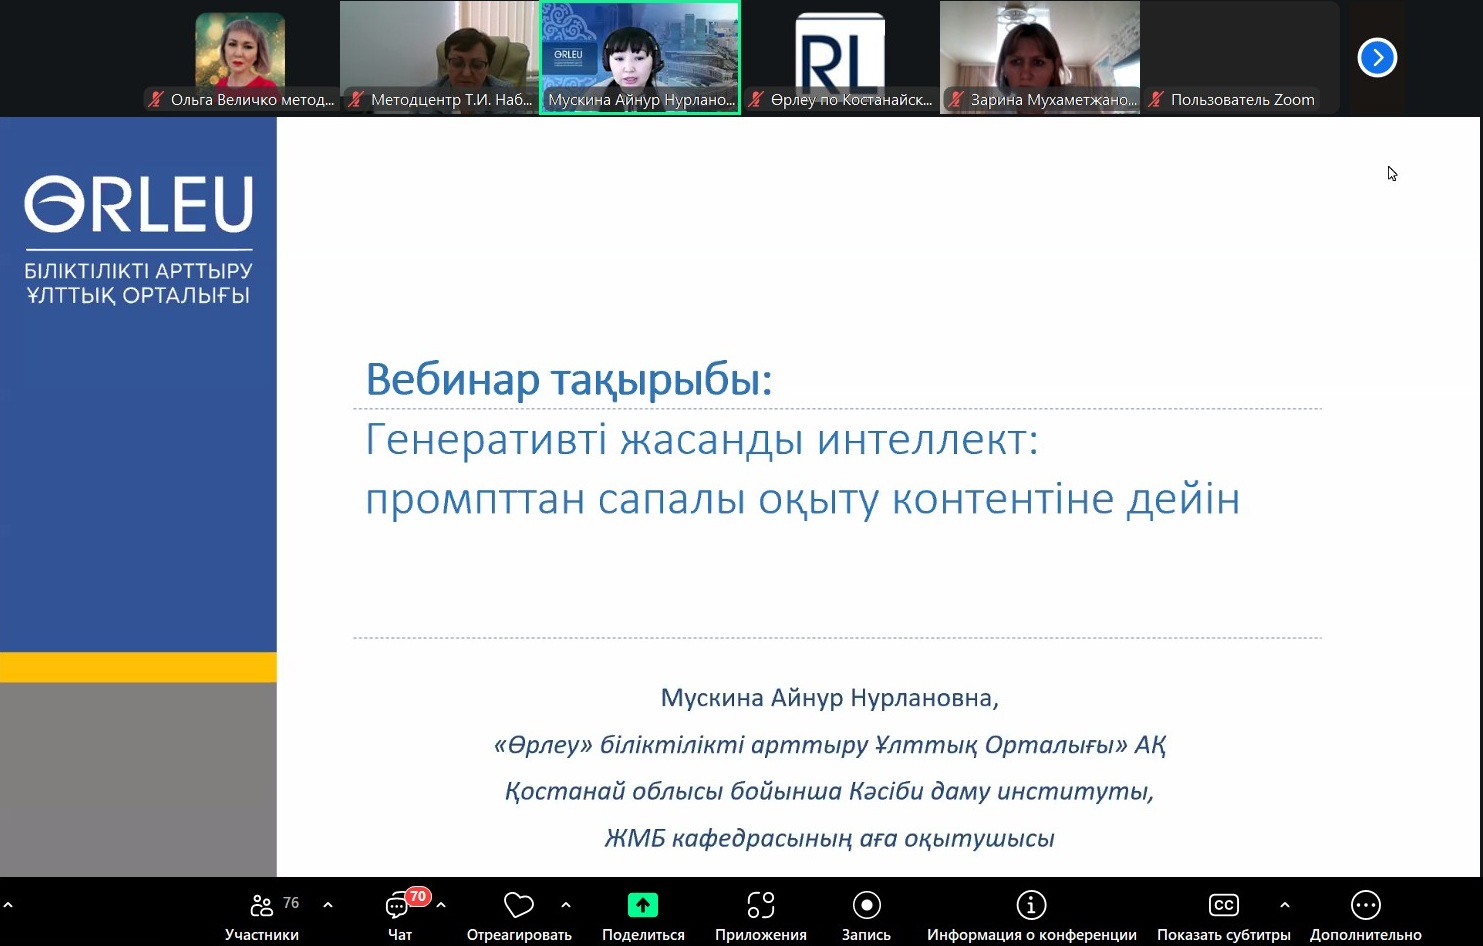Show next participants with blue arrow
Viewport: 1483px width, 946px height.
tap(1376, 57)
